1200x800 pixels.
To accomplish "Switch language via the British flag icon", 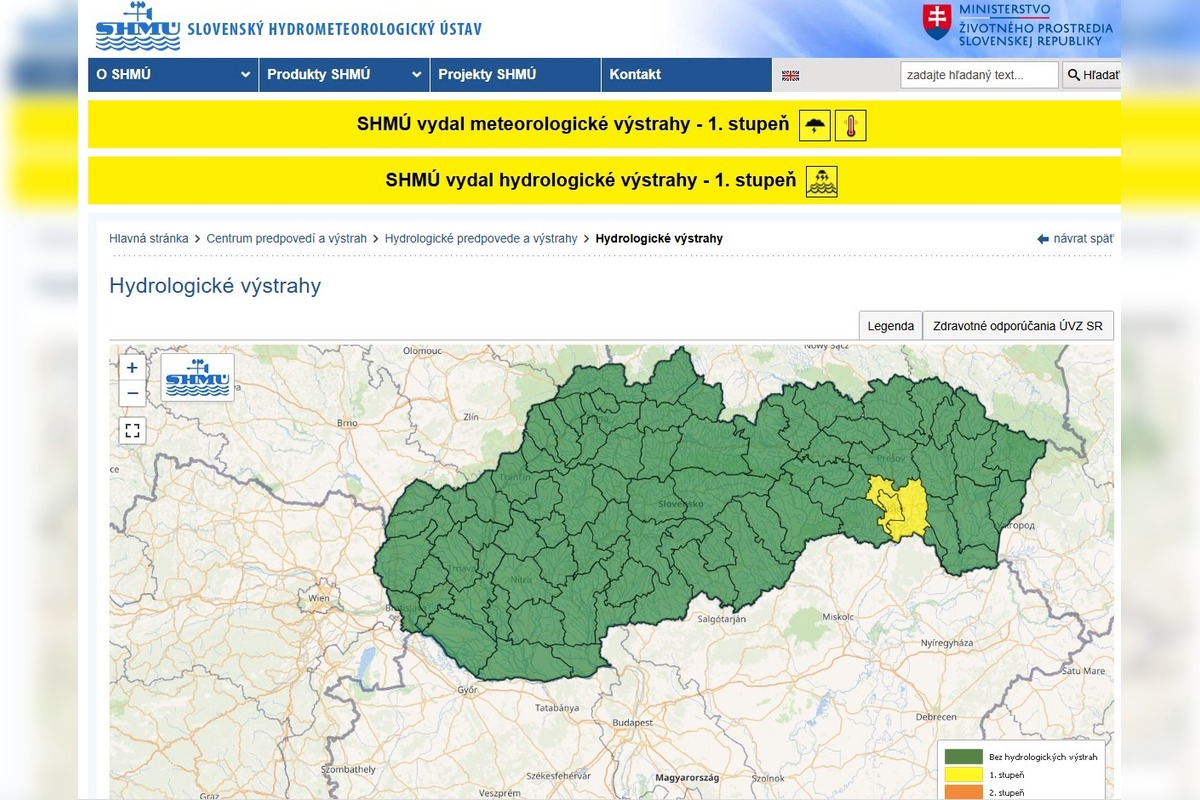I will 791,74.
